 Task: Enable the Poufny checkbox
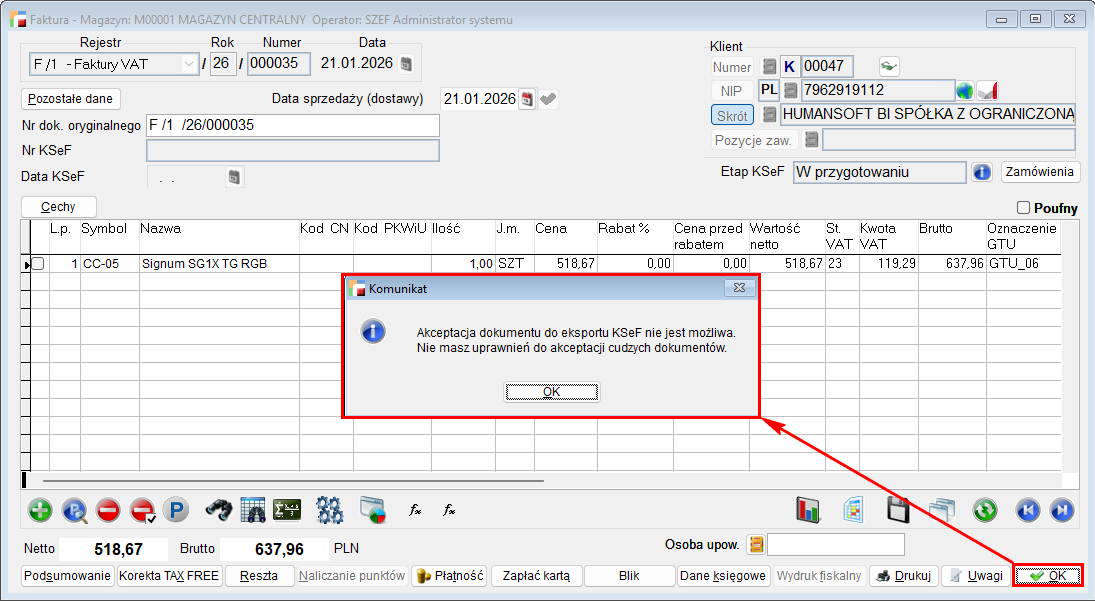(x=1023, y=208)
